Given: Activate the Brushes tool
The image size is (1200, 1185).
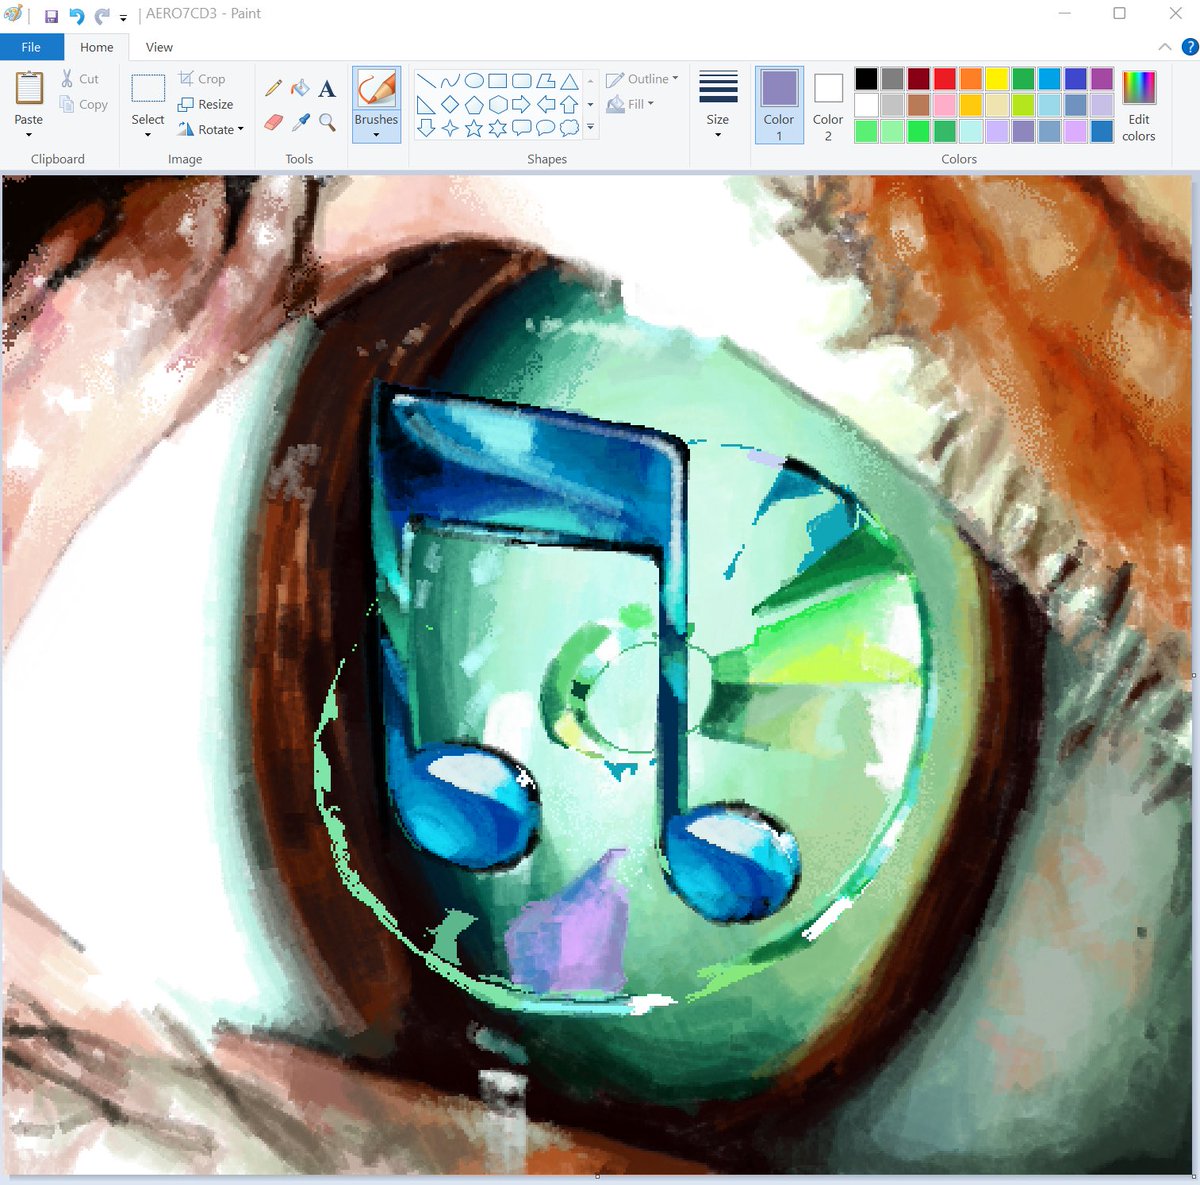Looking at the screenshot, I should (376, 97).
